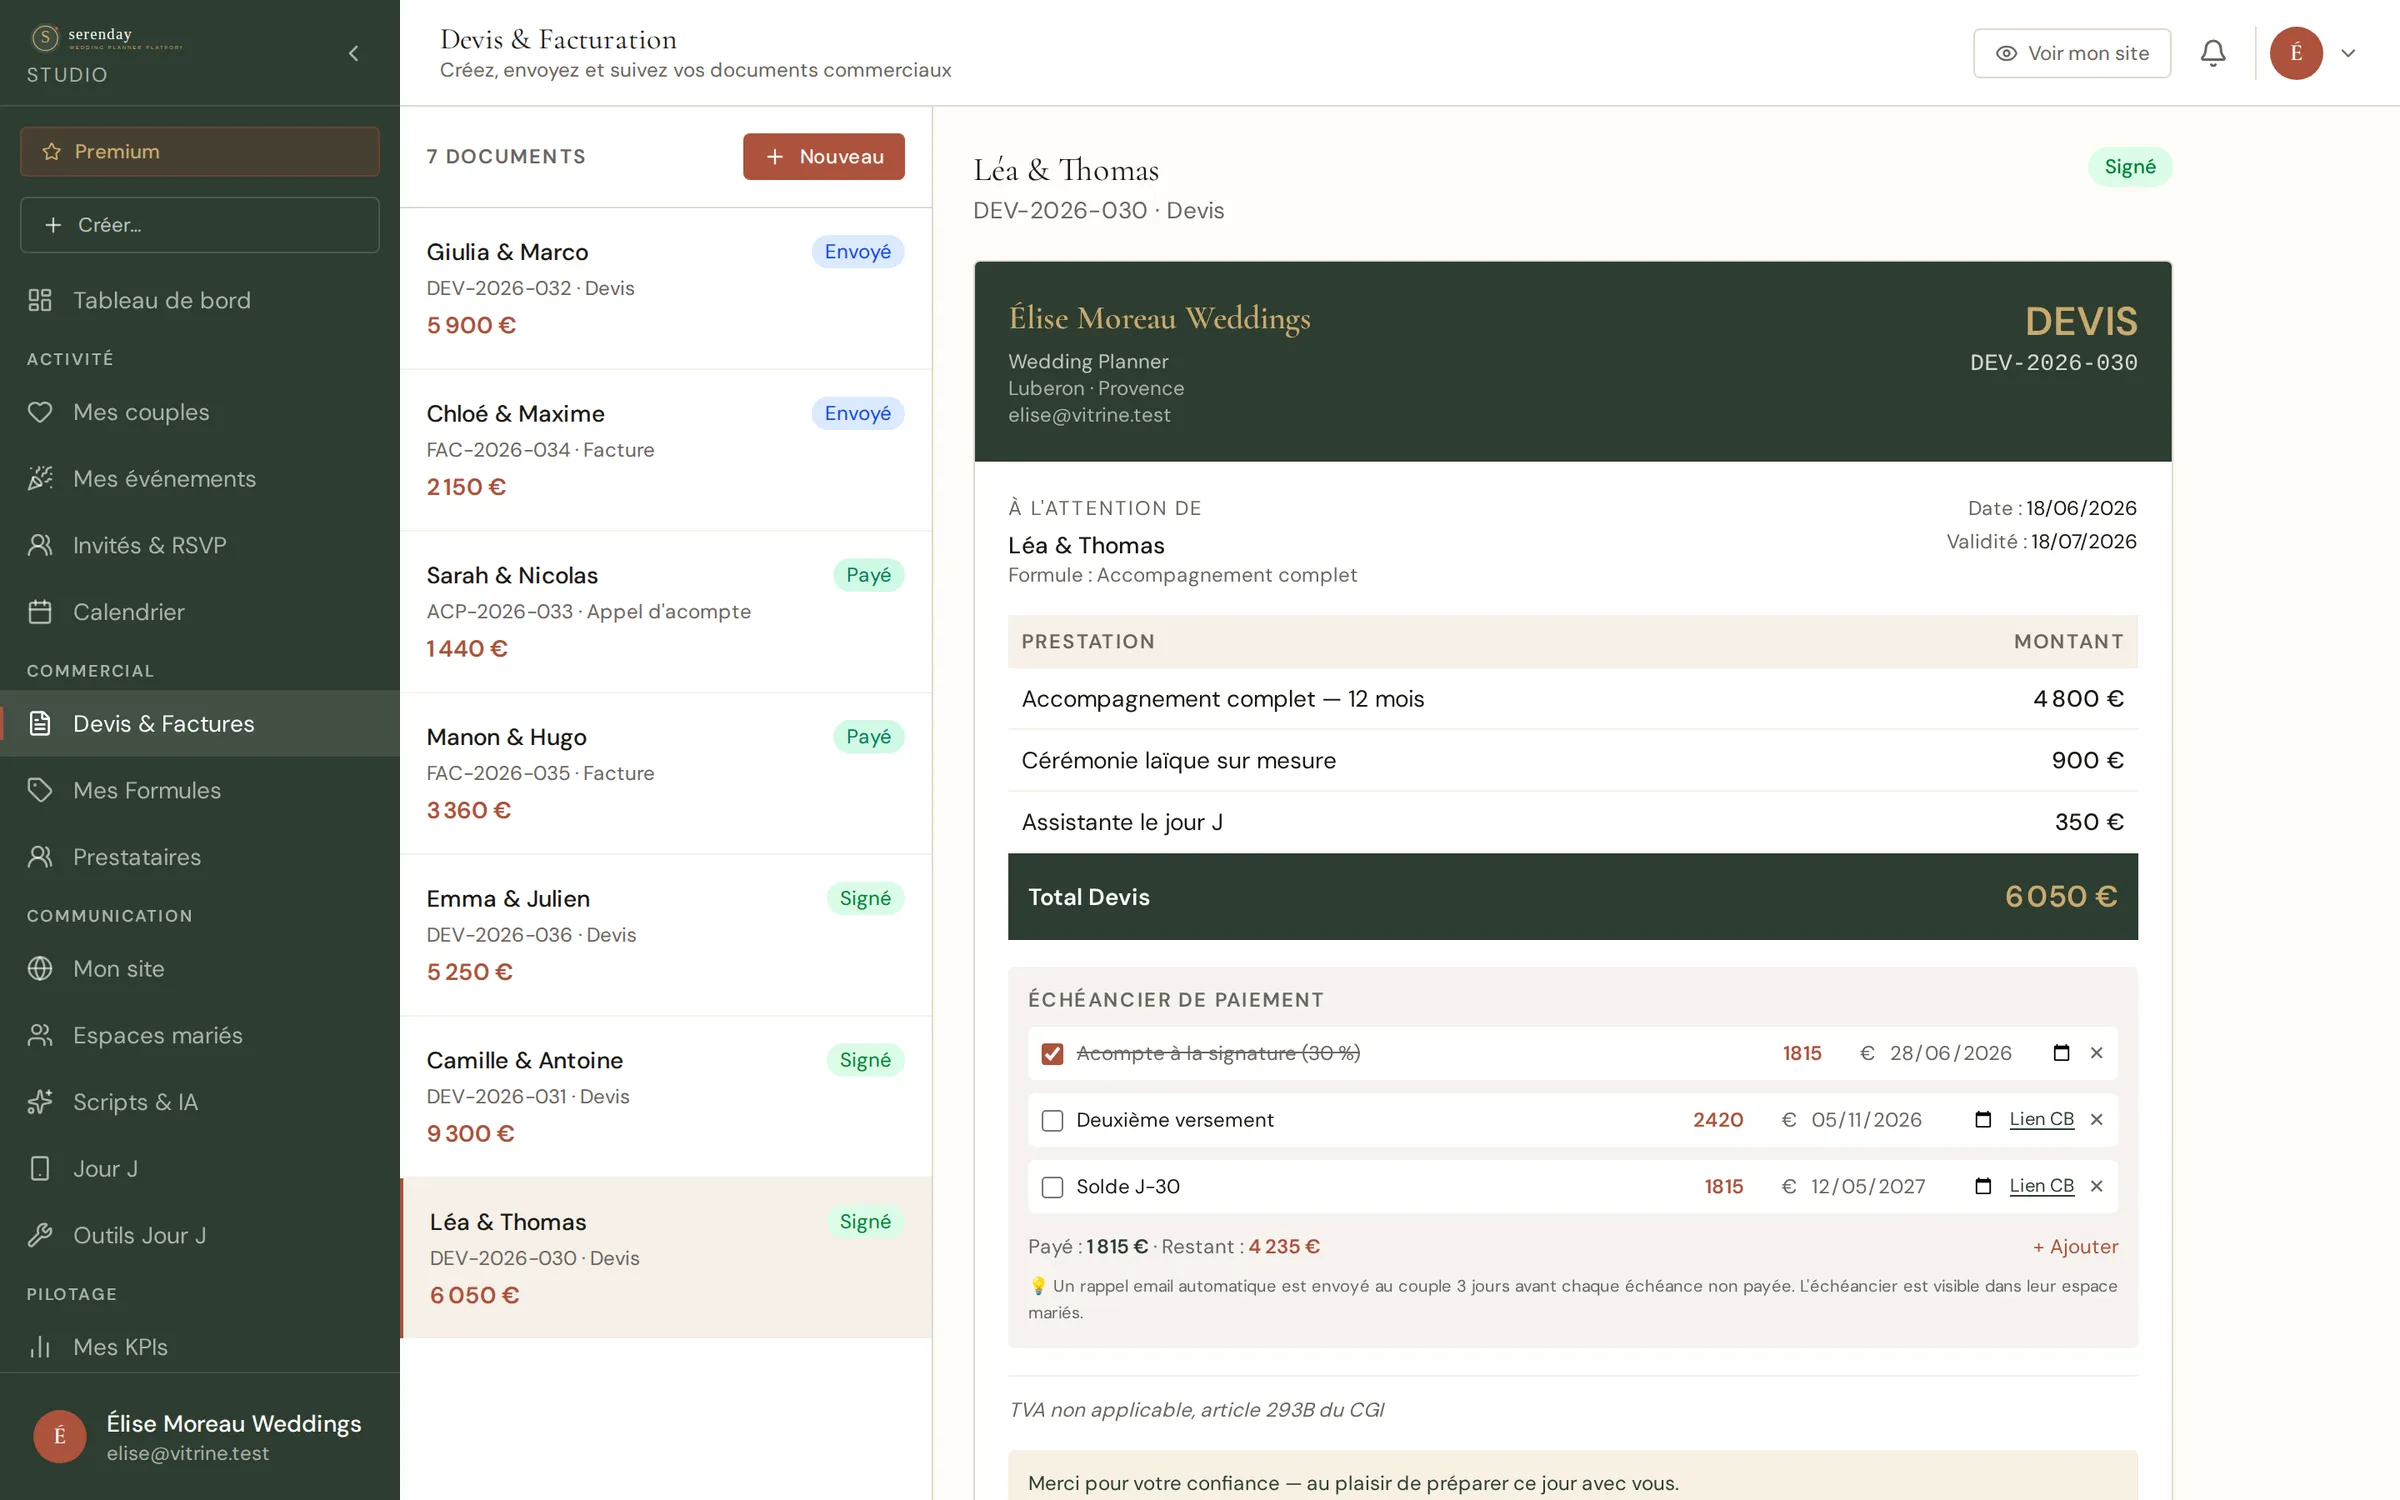The width and height of the screenshot is (2400, 1500).
Task: Open Mes événements party icon
Action: click(x=40, y=478)
